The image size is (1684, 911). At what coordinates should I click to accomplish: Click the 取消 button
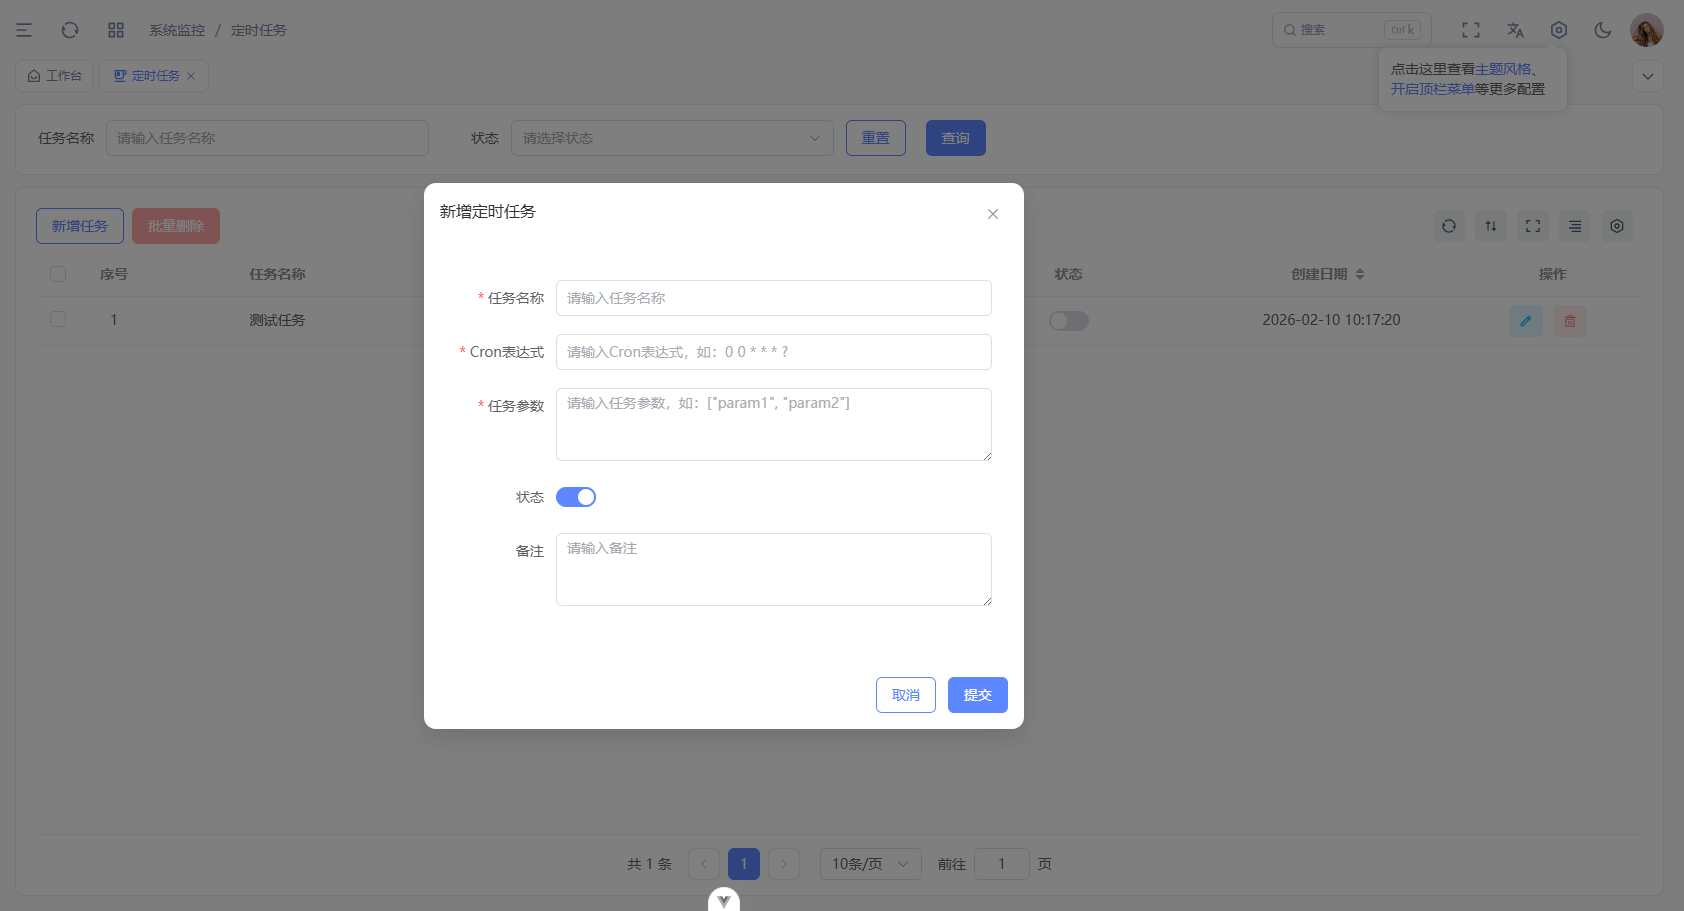906,695
